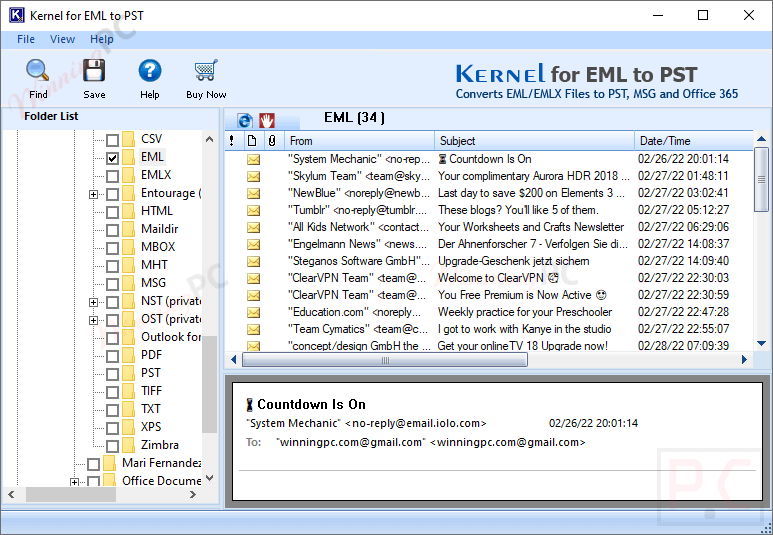Viewport: 773px width, 535px height.
Task: Click folder list horizontal scroll right arrow
Action: point(193,495)
